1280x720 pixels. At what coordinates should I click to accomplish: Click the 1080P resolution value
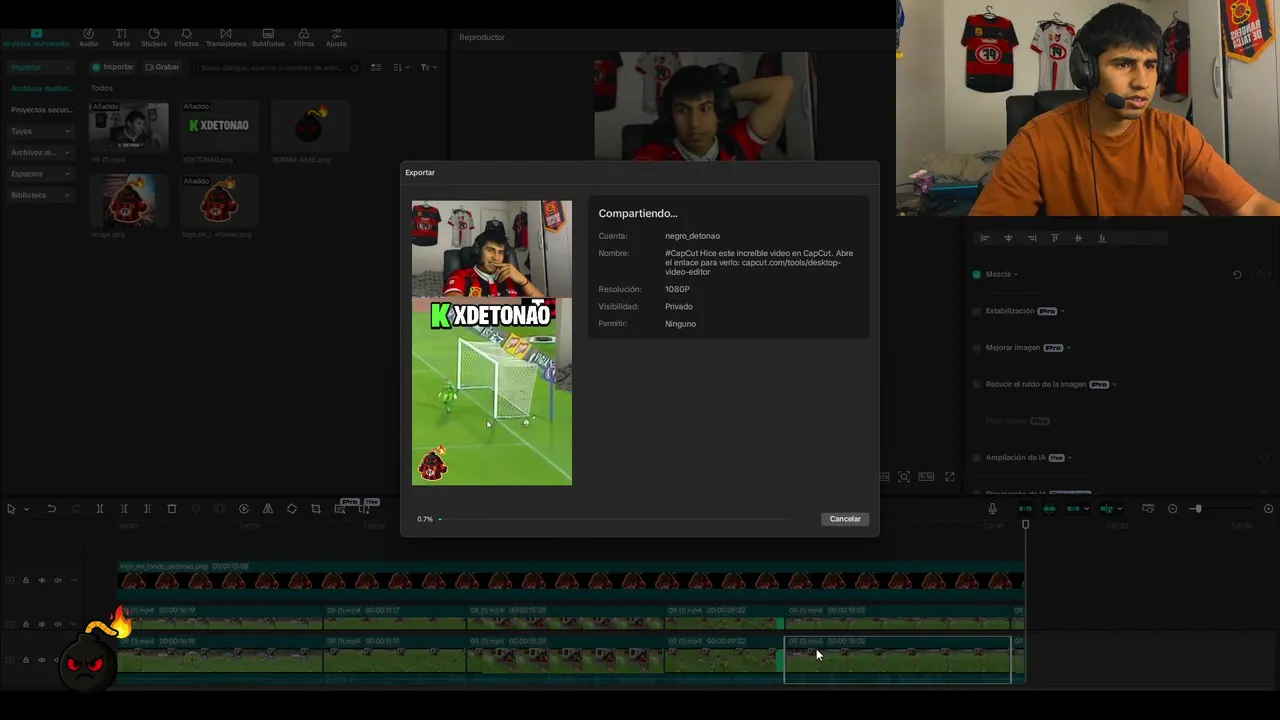[x=677, y=289]
